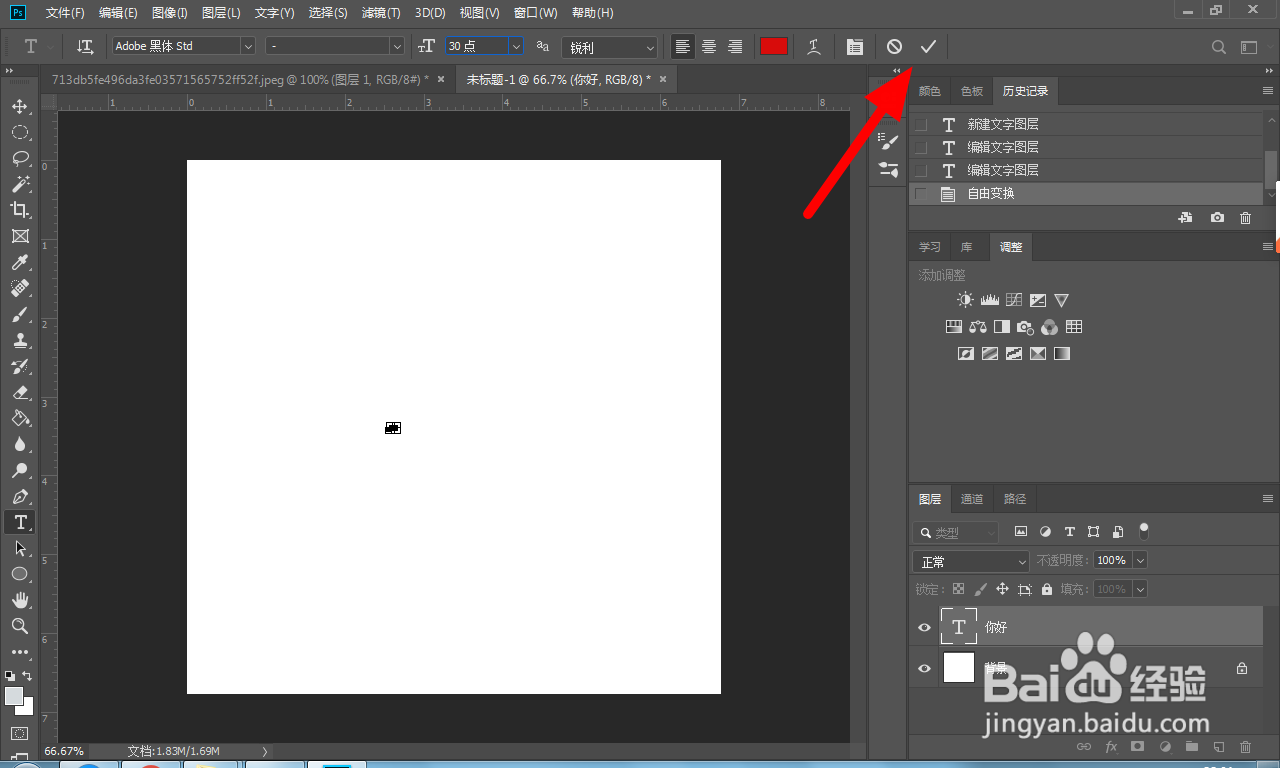This screenshot has height=768, width=1280.
Task: Select the Eraser tool
Action: coord(19,392)
